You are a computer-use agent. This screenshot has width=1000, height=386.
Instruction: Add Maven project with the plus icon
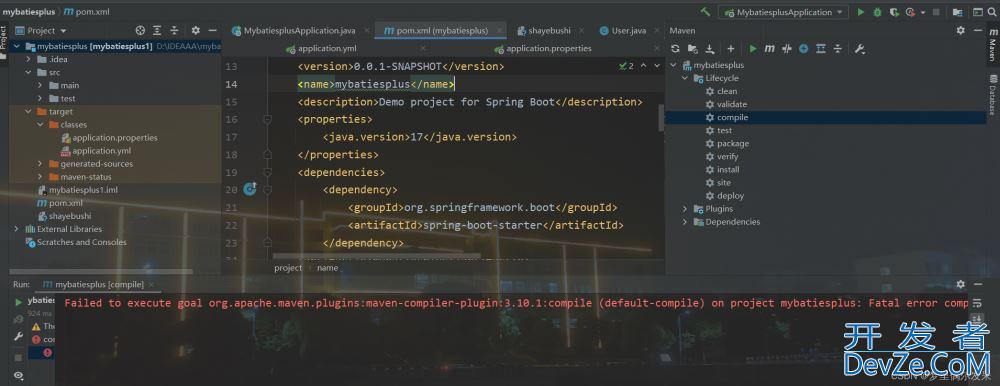[x=731, y=48]
